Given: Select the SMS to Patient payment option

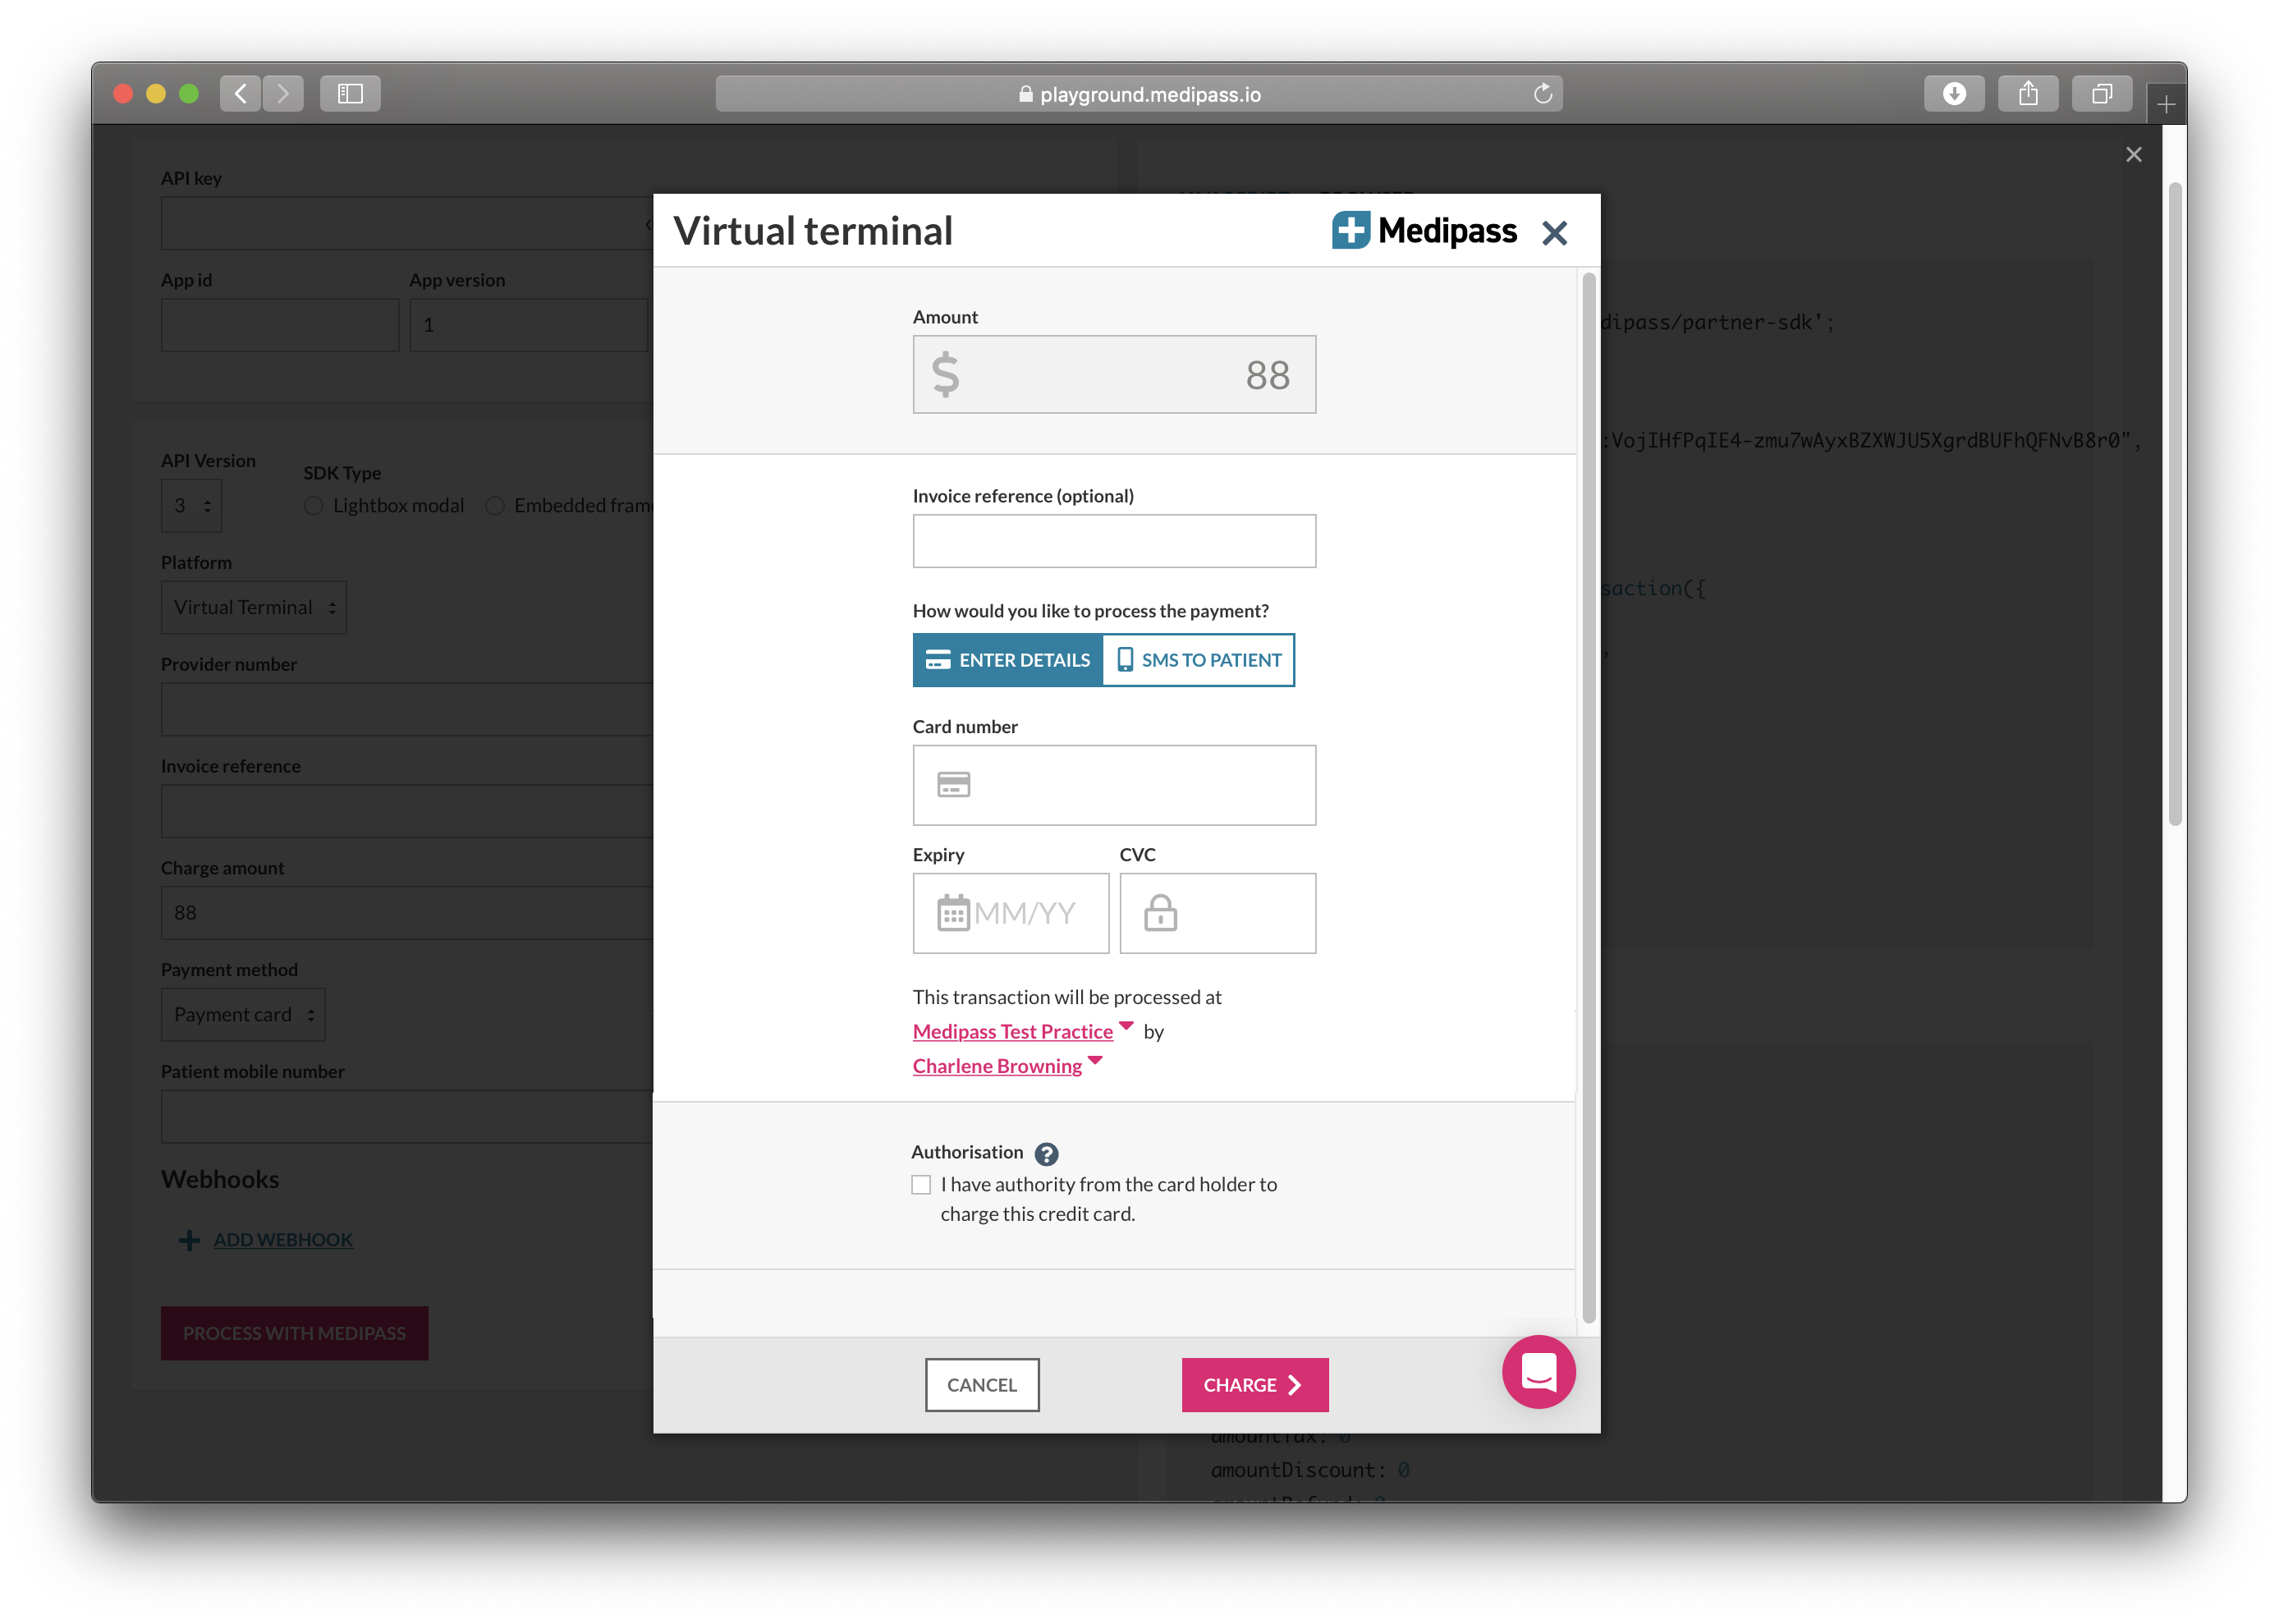Looking at the screenshot, I should click(x=1198, y=660).
